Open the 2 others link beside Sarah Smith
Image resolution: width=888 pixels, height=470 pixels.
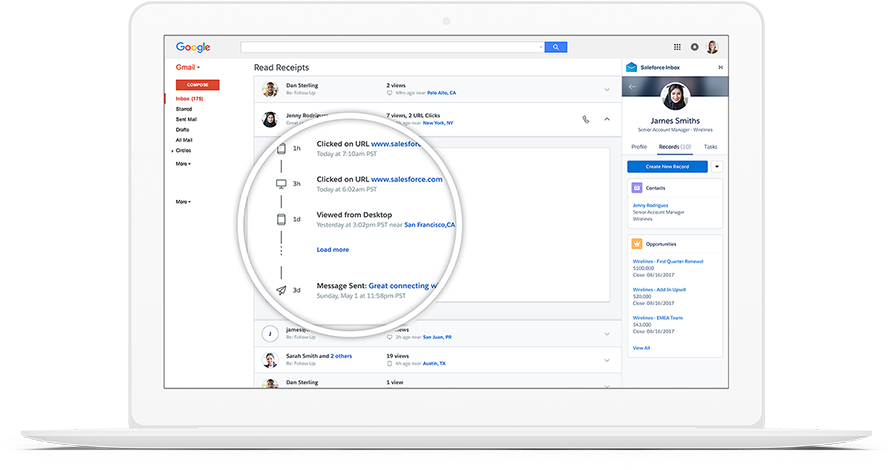click(341, 356)
